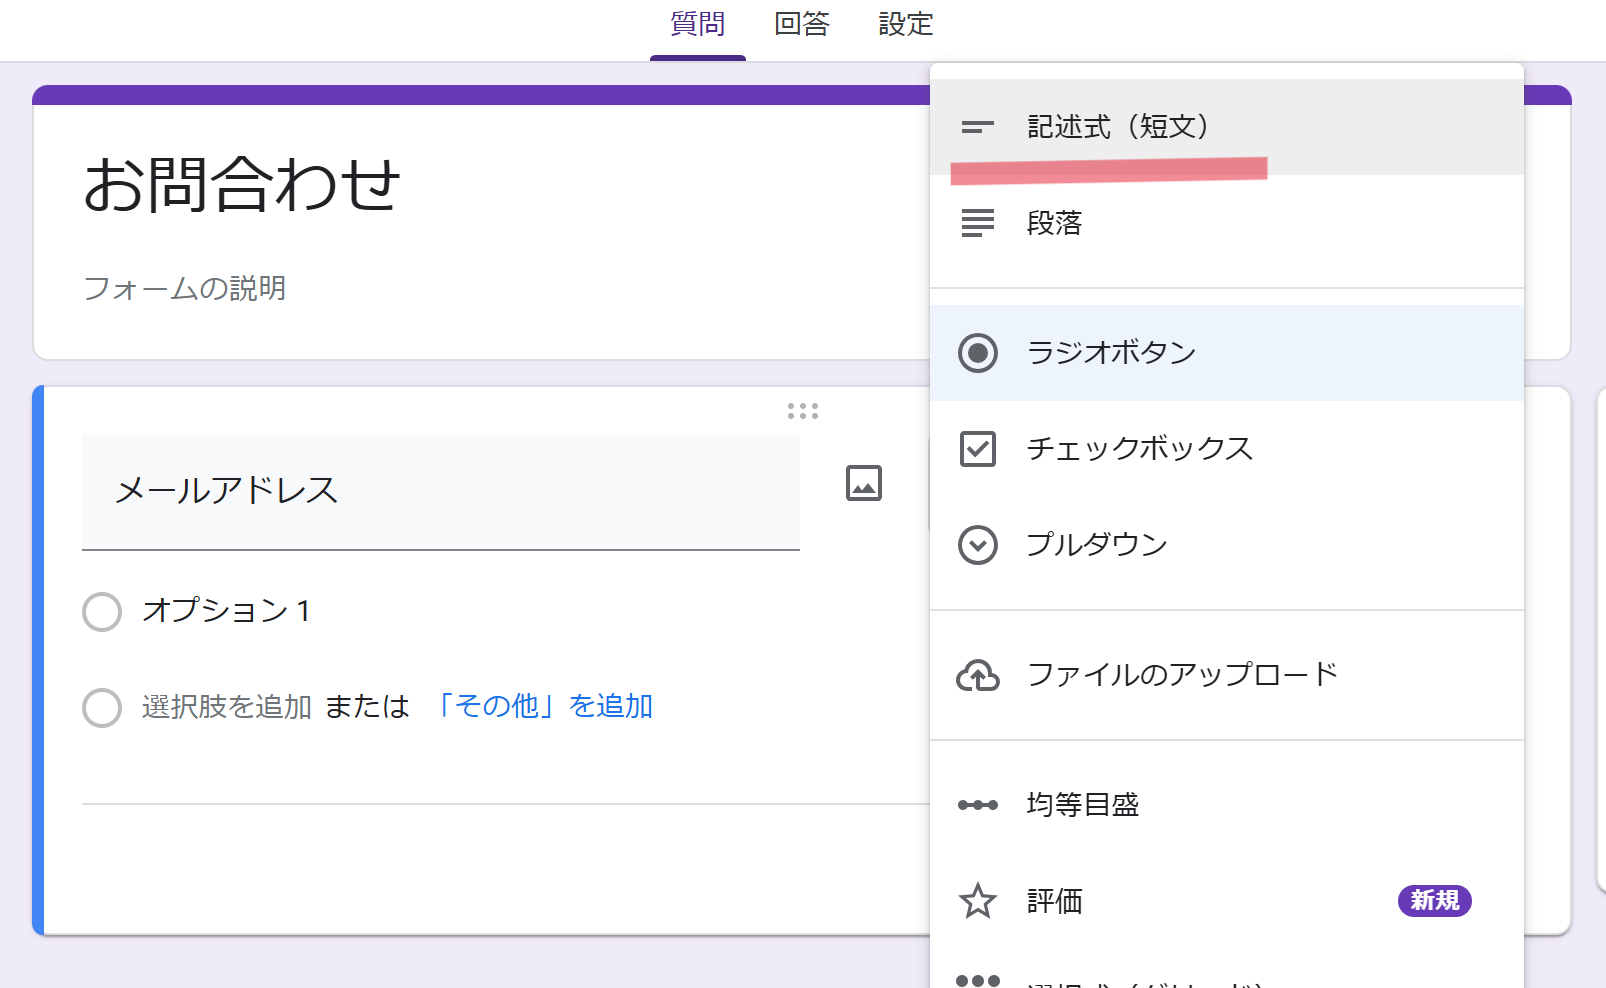Edit the メールアドレス question title field
Image resolution: width=1606 pixels, height=988 pixels.
(x=441, y=492)
